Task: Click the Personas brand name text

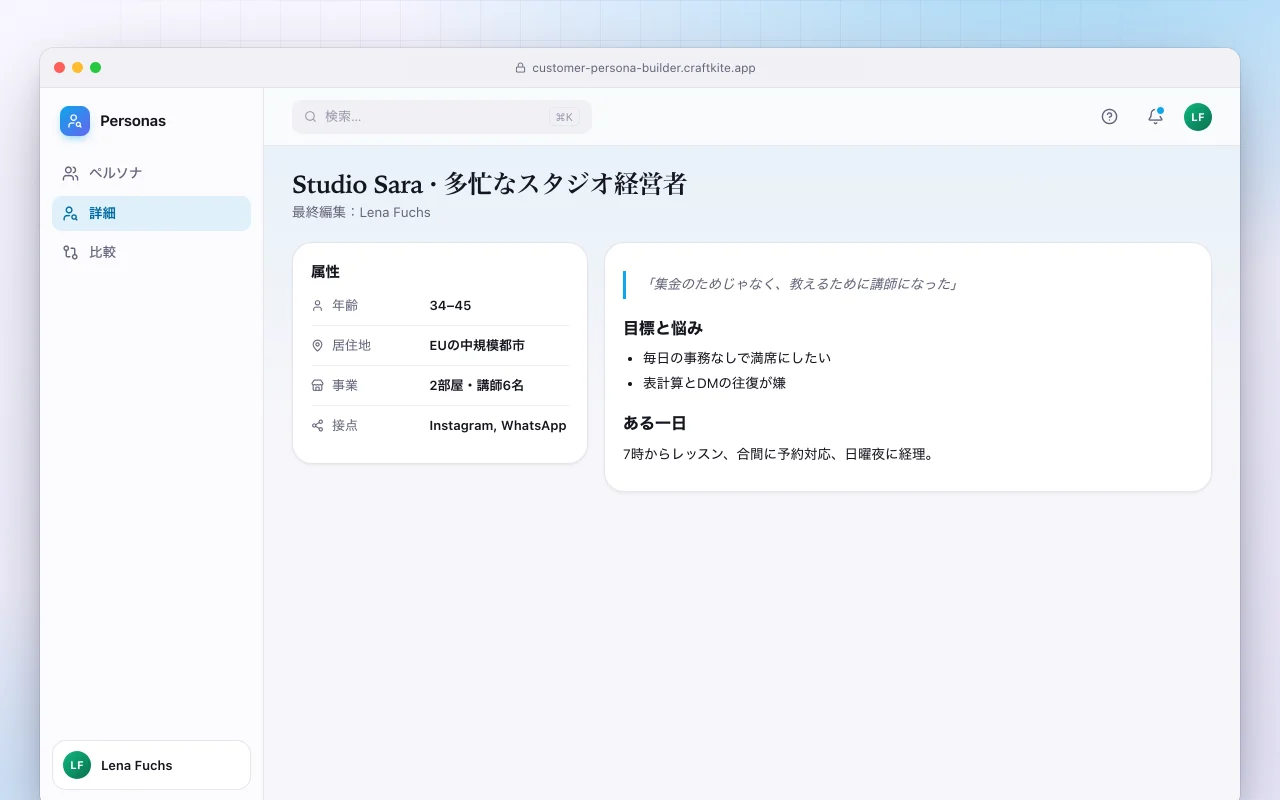Action: (133, 121)
